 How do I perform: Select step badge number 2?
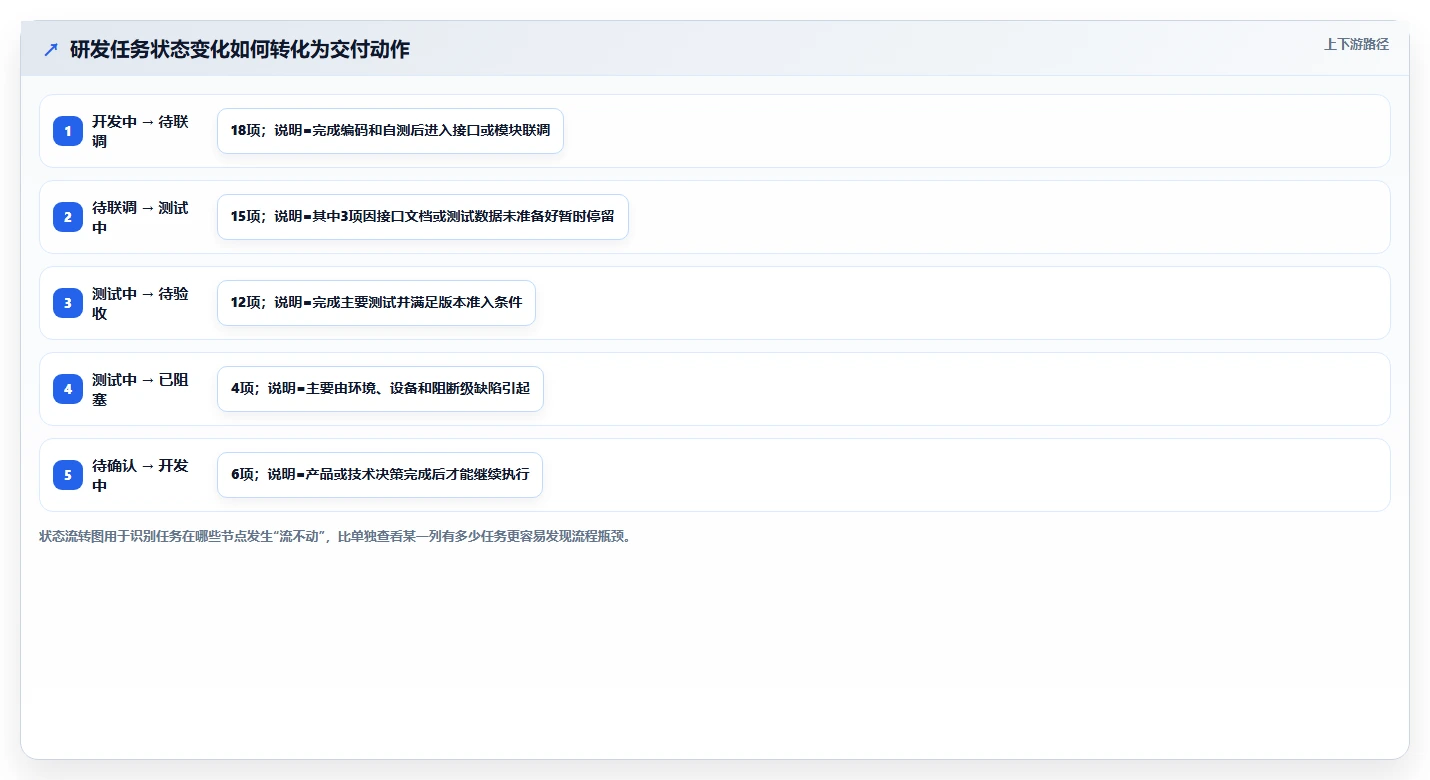point(68,217)
